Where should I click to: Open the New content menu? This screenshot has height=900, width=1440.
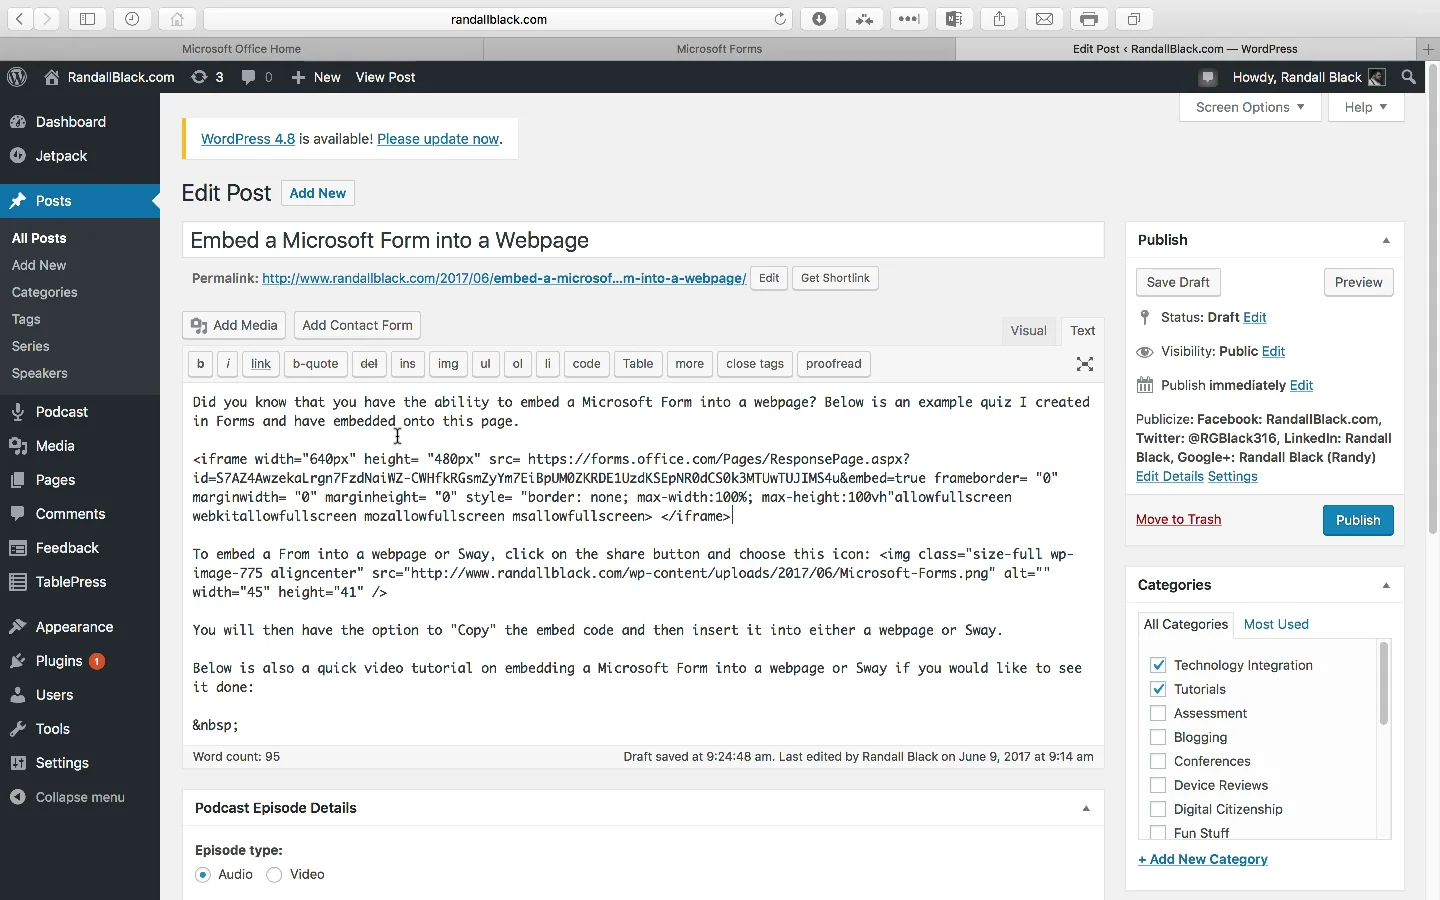(x=316, y=77)
